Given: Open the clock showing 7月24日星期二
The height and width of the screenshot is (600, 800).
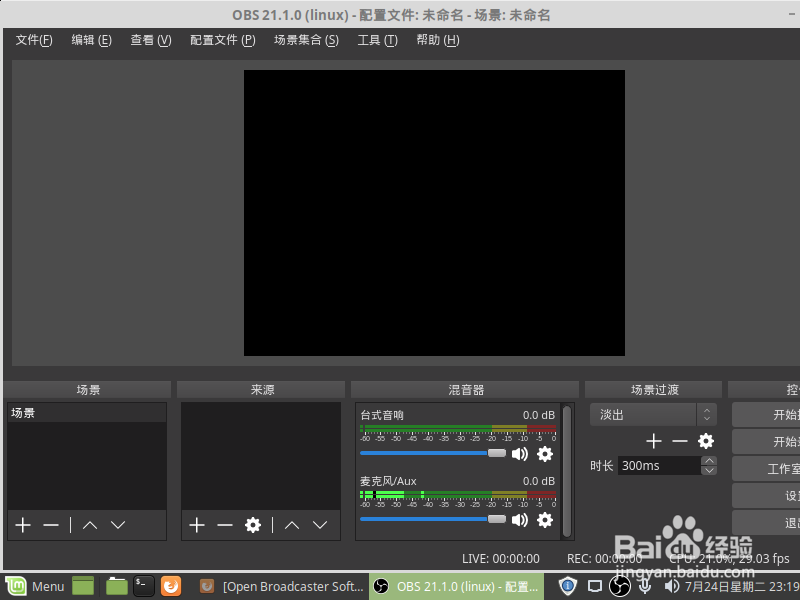Looking at the screenshot, I should point(742,586).
